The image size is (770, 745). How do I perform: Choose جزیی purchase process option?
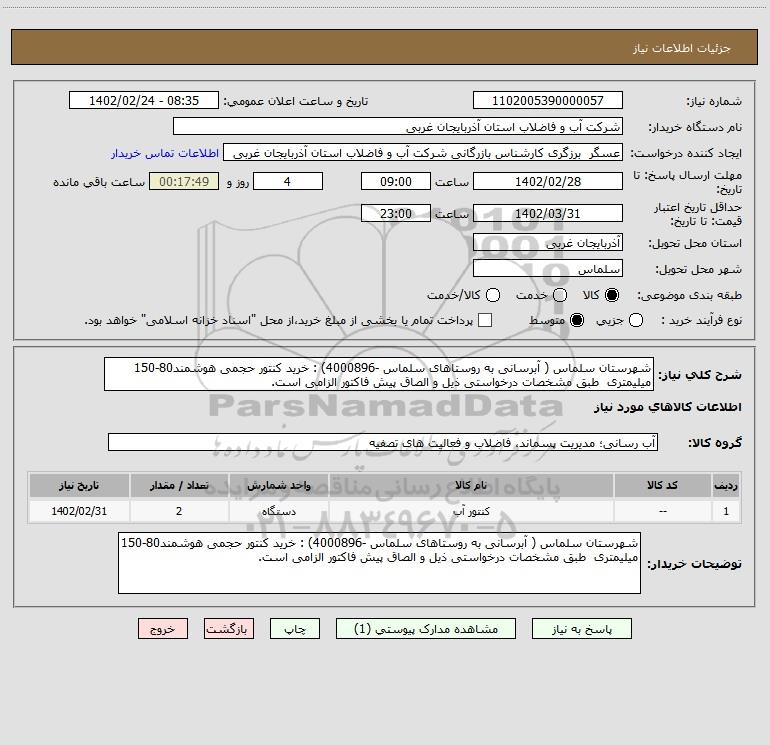tap(635, 320)
